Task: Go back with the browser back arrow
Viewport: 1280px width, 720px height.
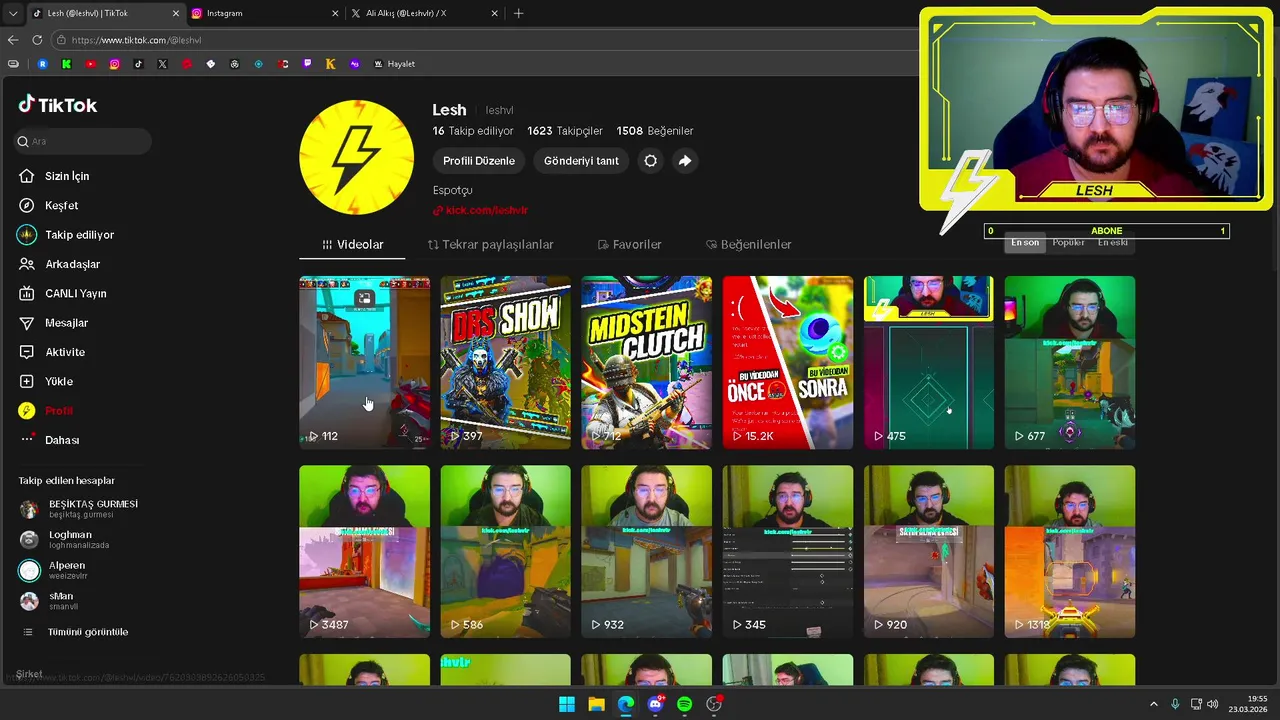Action: click(12, 40)
